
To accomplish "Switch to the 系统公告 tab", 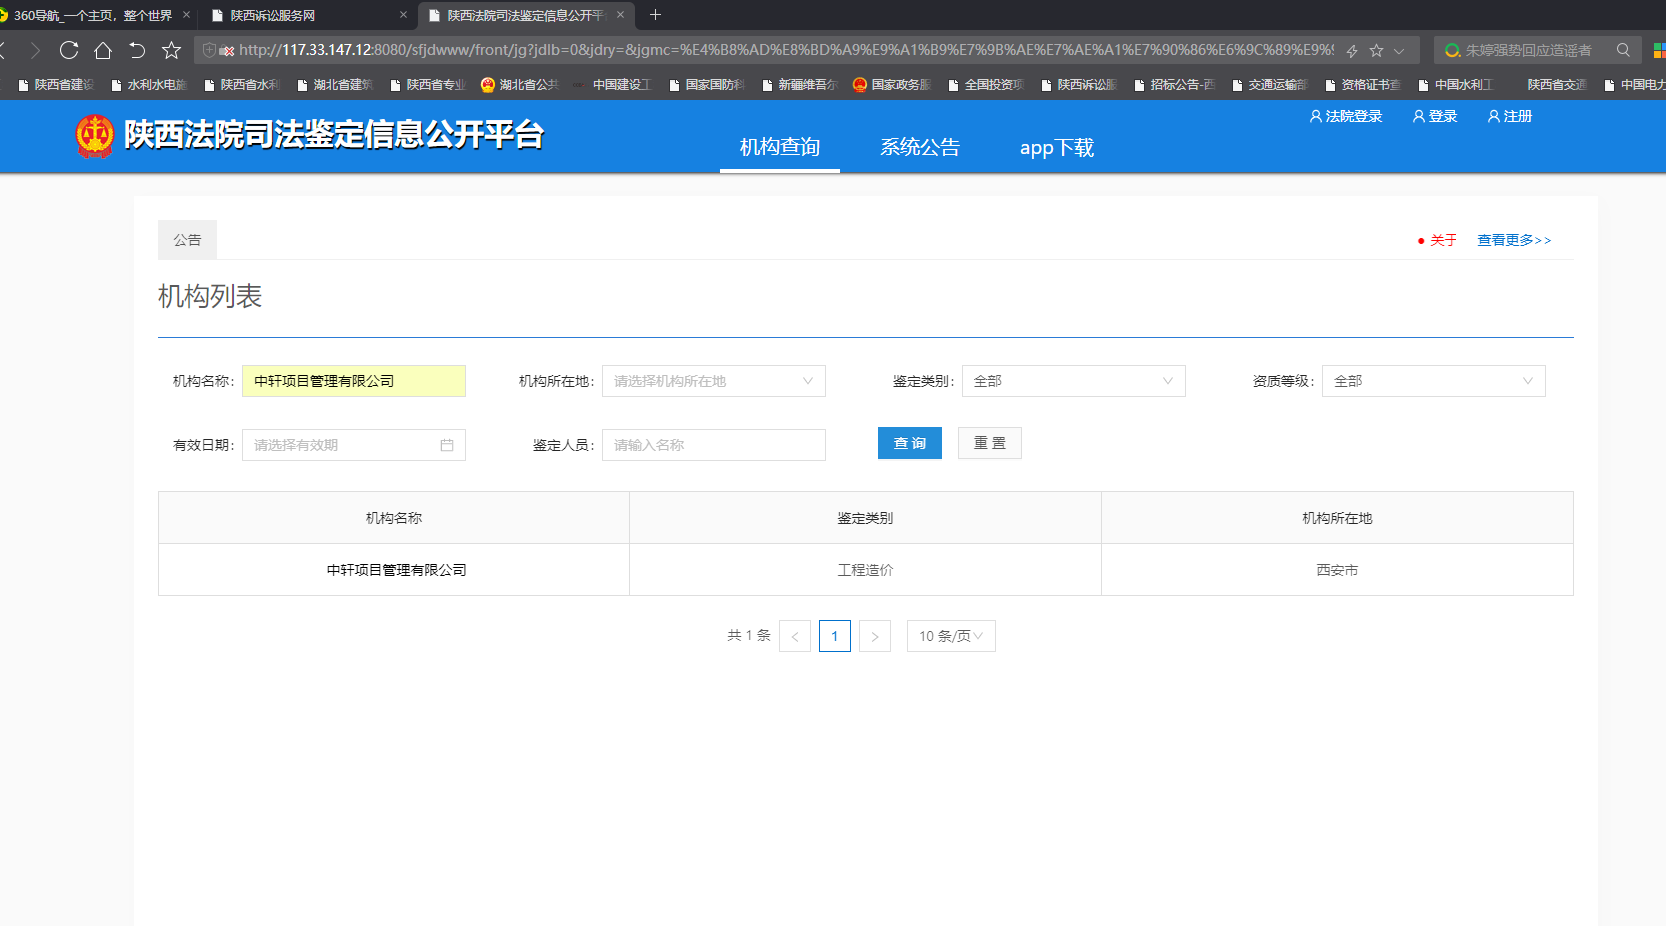I will point(919,148).
